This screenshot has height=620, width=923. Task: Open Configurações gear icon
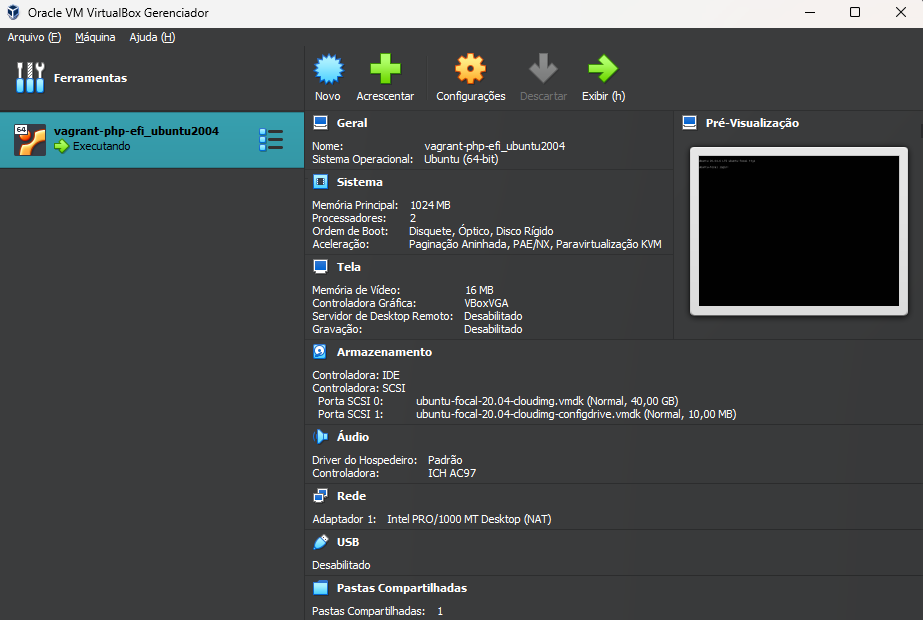[x=470, y=69]
